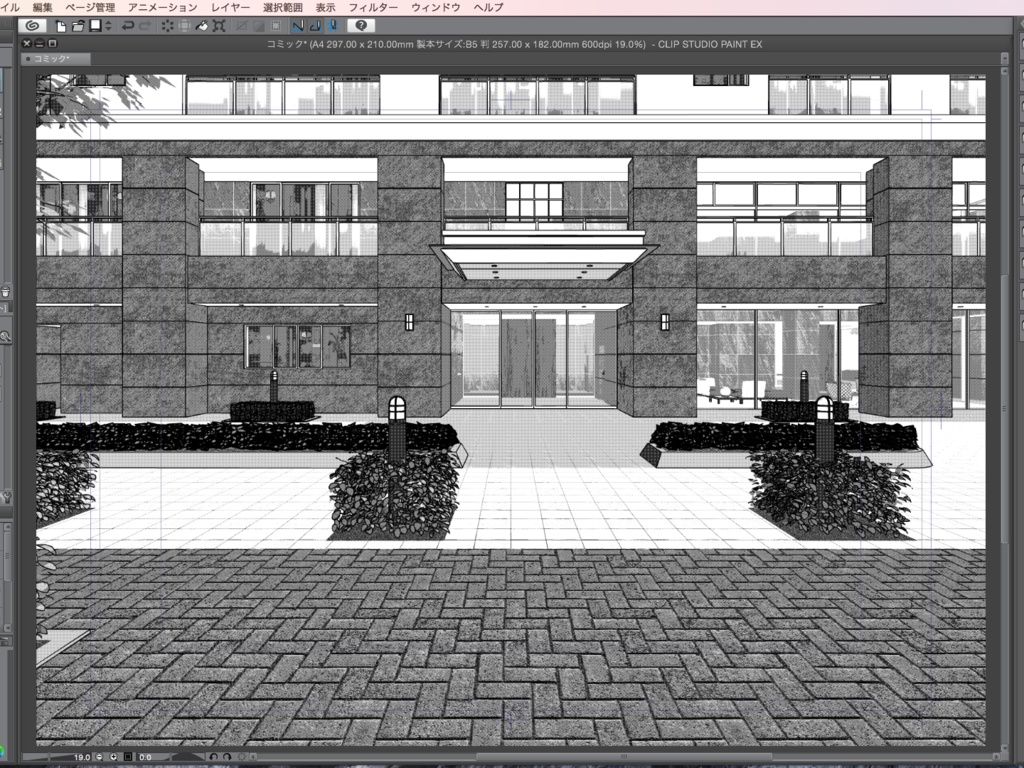
Task: Toggle snap to special ruler
Action: (x=316, y=27)
